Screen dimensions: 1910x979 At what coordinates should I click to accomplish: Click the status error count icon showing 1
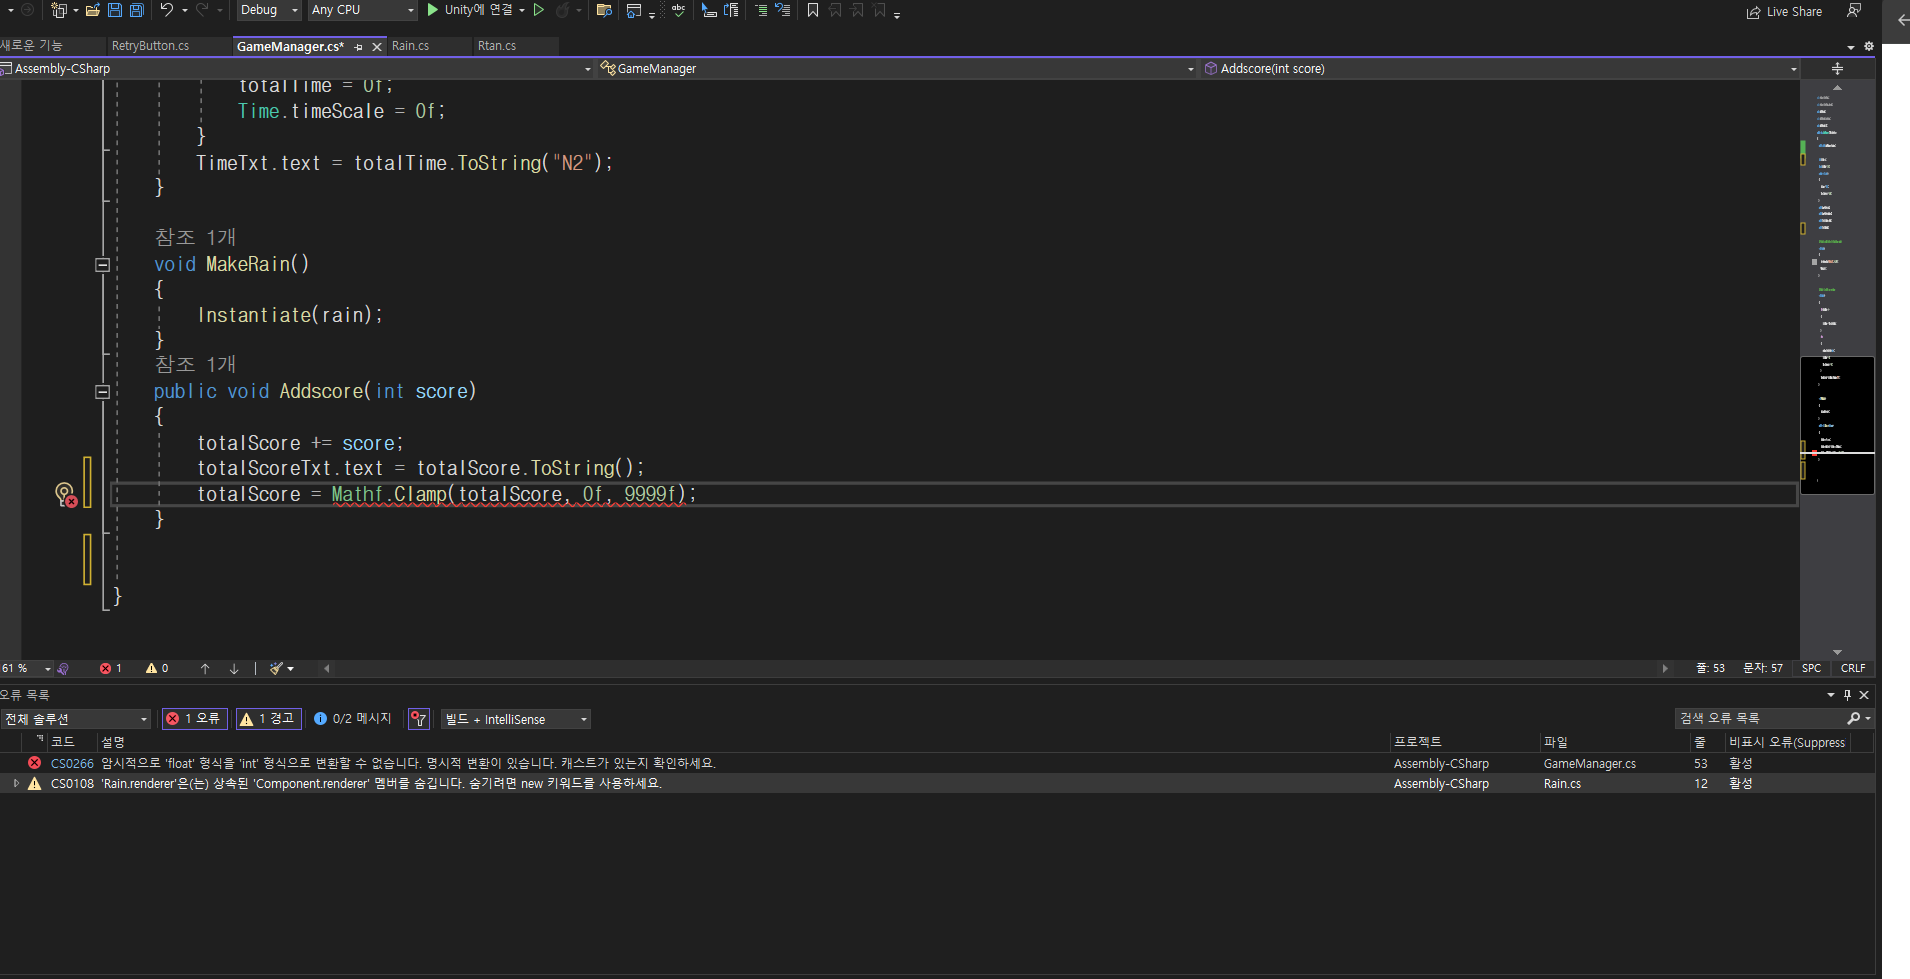point(110,669)
